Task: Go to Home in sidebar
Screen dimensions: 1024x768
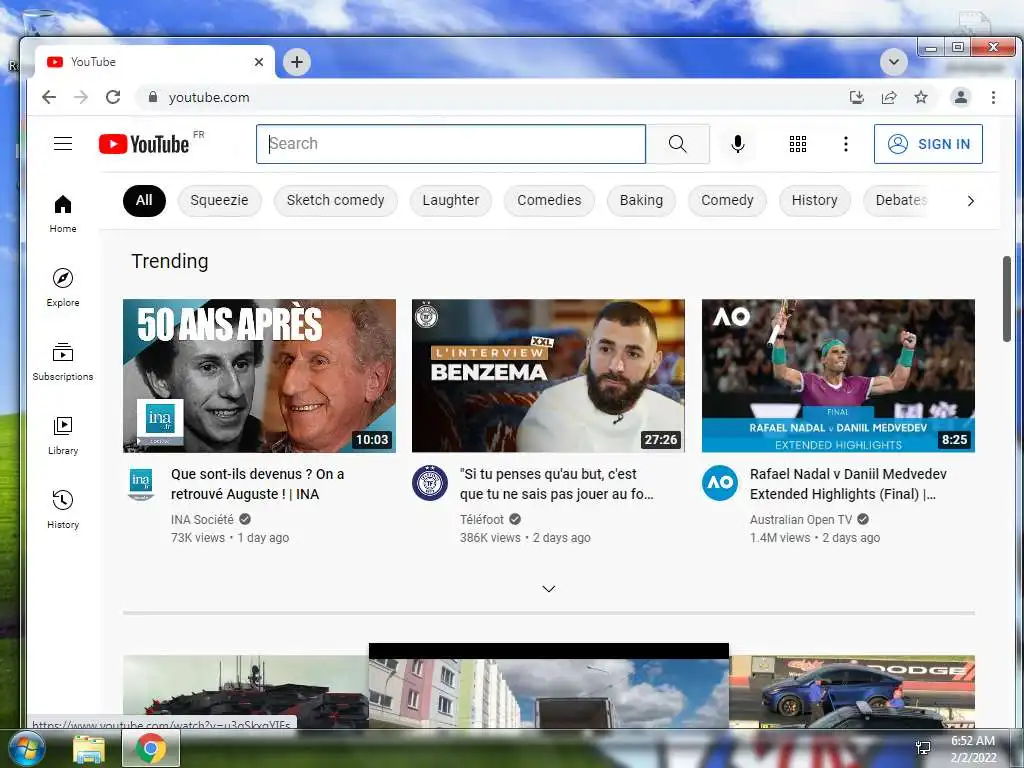Action: [x=63, y=214]
